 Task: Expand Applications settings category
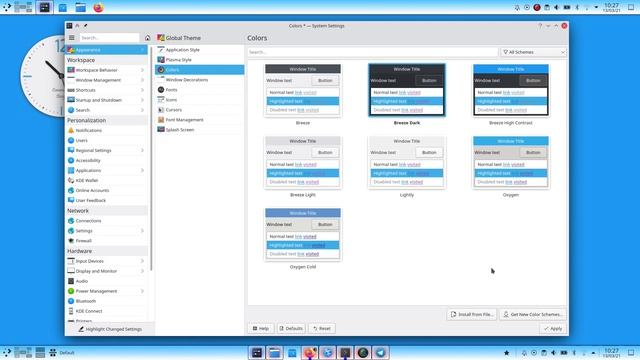[x=142, y=171]
